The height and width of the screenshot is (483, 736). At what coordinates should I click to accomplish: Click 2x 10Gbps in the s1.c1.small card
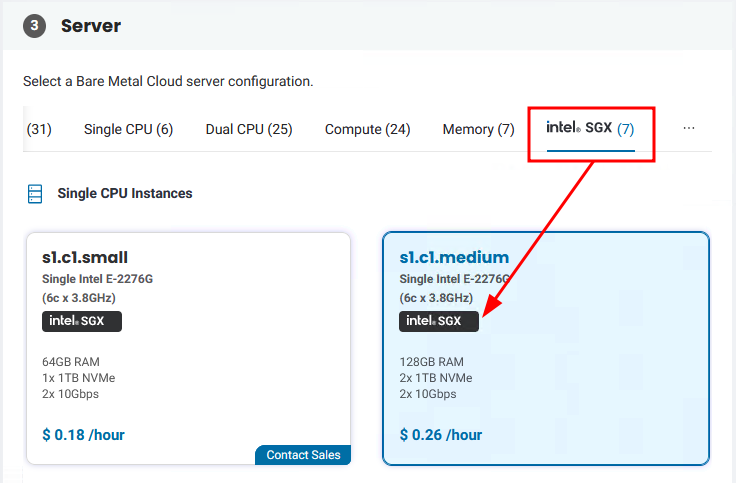point(70,394)
